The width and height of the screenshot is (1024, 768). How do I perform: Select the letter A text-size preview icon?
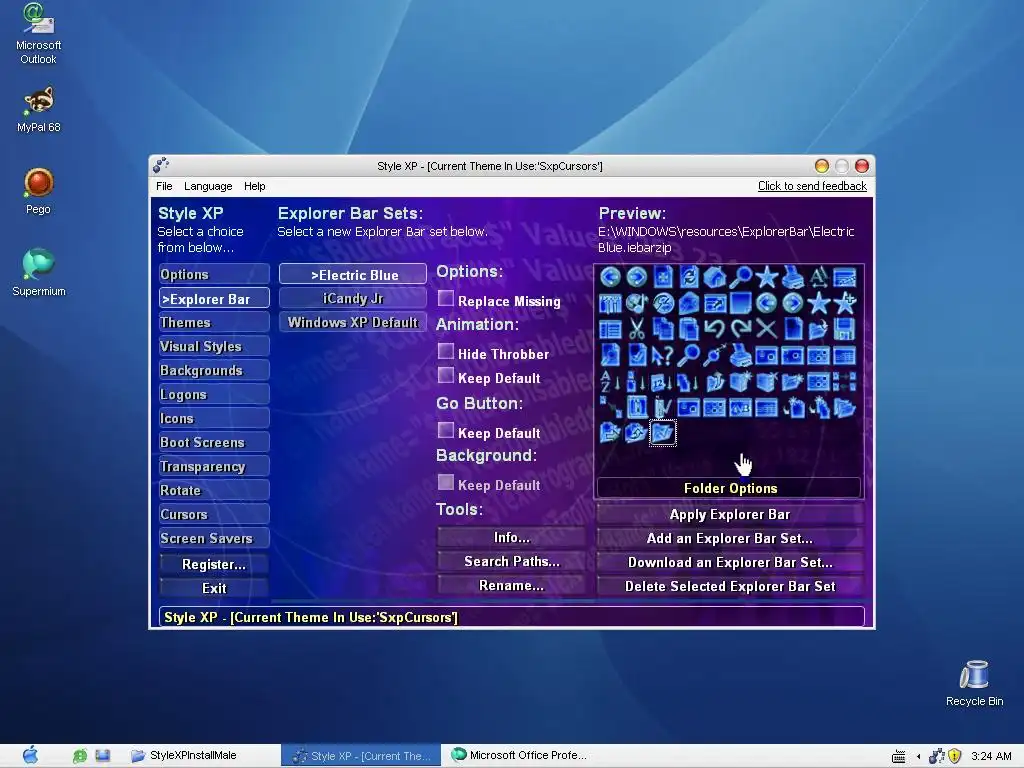(819, 278)
